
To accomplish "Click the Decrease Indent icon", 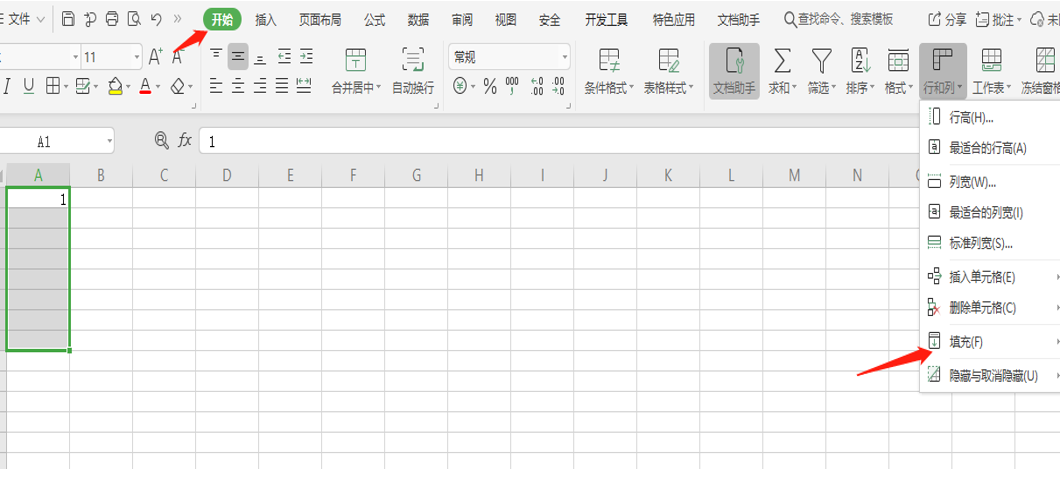I will coord(284,57).
